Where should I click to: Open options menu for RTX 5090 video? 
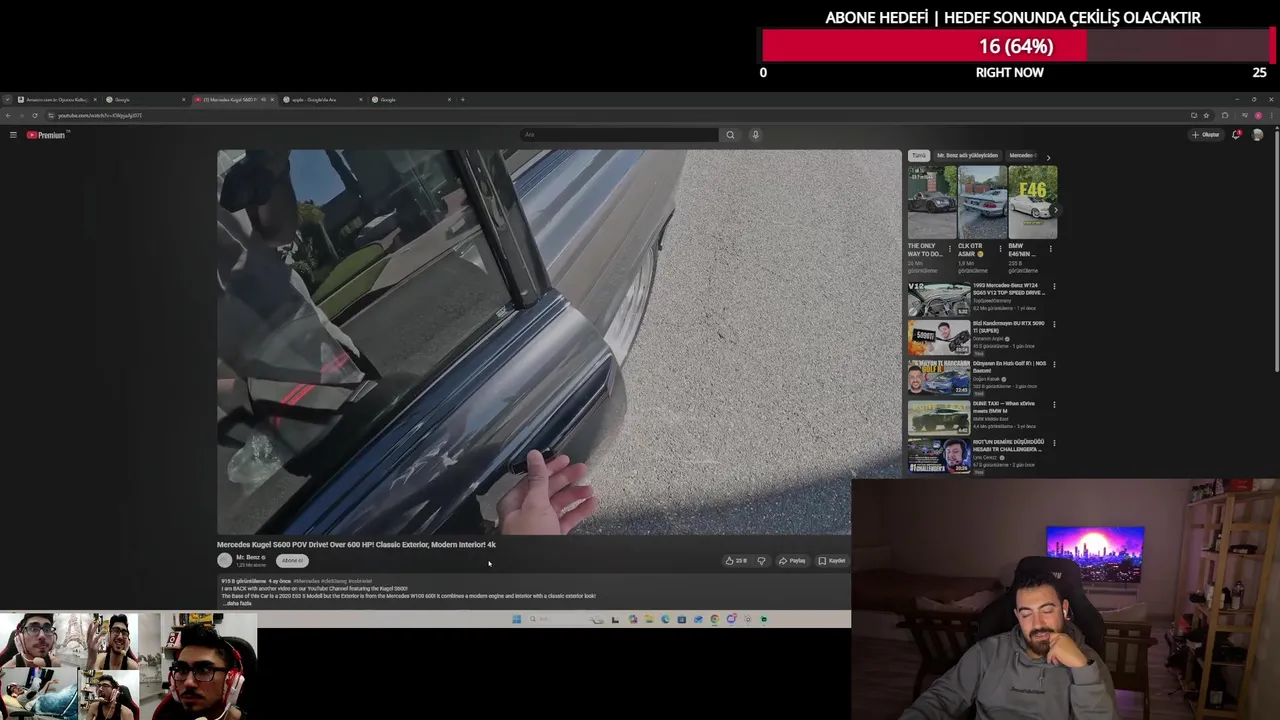coord(1054,325)
